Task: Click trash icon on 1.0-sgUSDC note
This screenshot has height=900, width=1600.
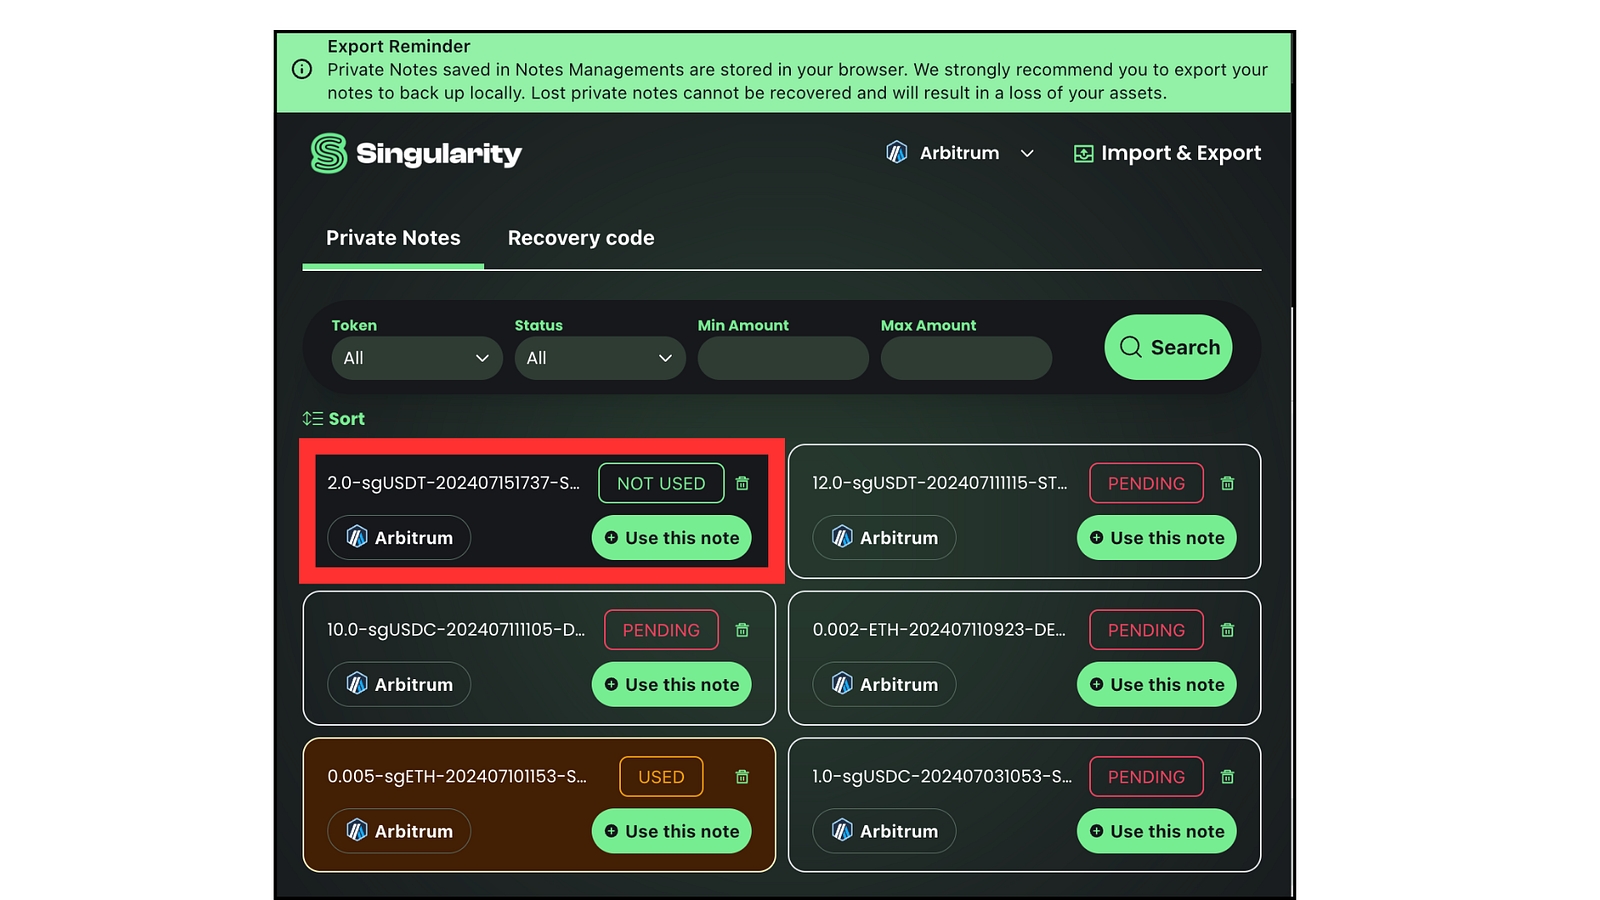Action: (1227, 777)
